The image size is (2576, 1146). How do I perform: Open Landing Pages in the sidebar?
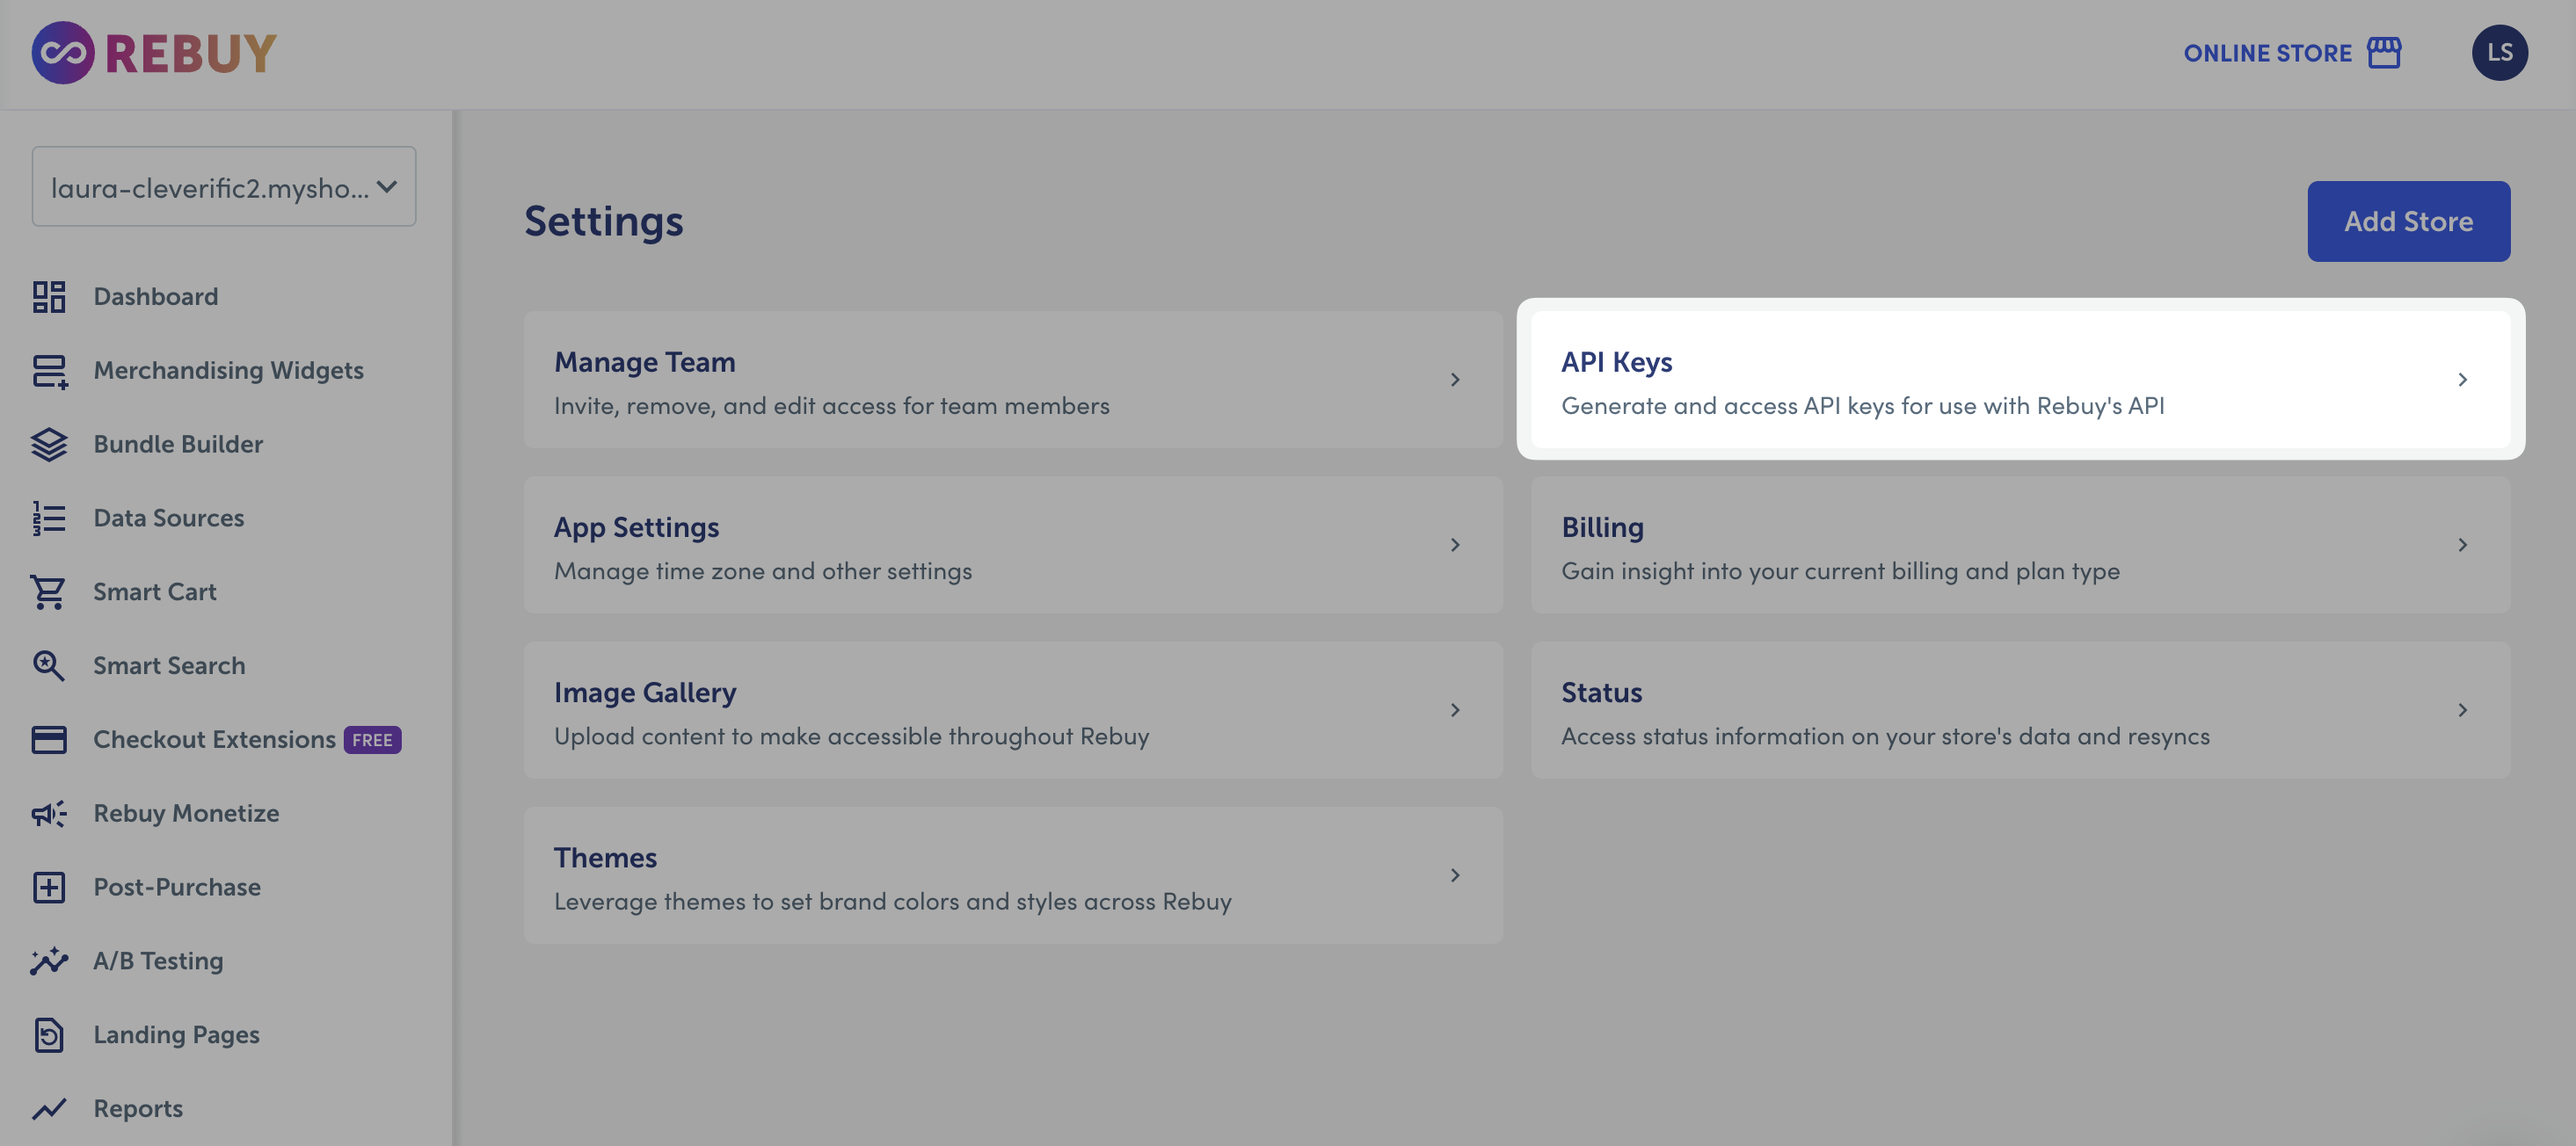[x=176, y=1035]
